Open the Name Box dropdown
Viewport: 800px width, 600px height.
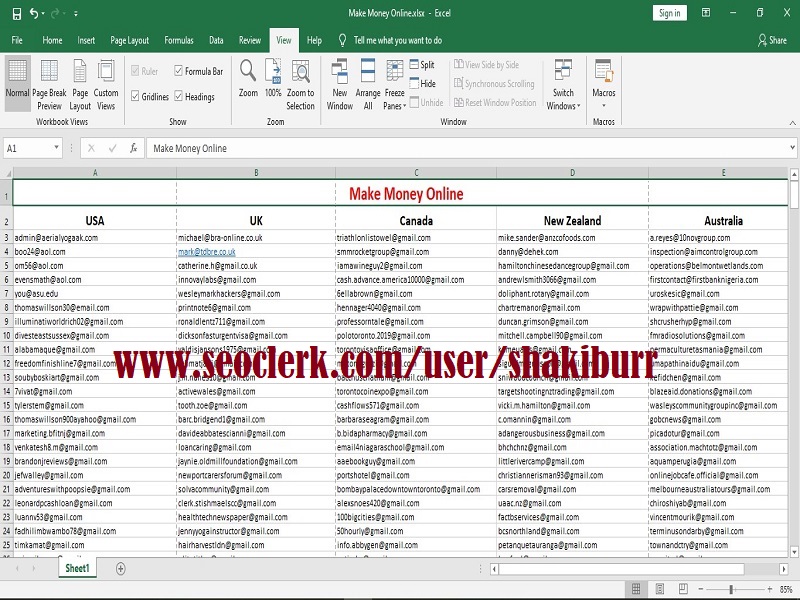[56, 148]
